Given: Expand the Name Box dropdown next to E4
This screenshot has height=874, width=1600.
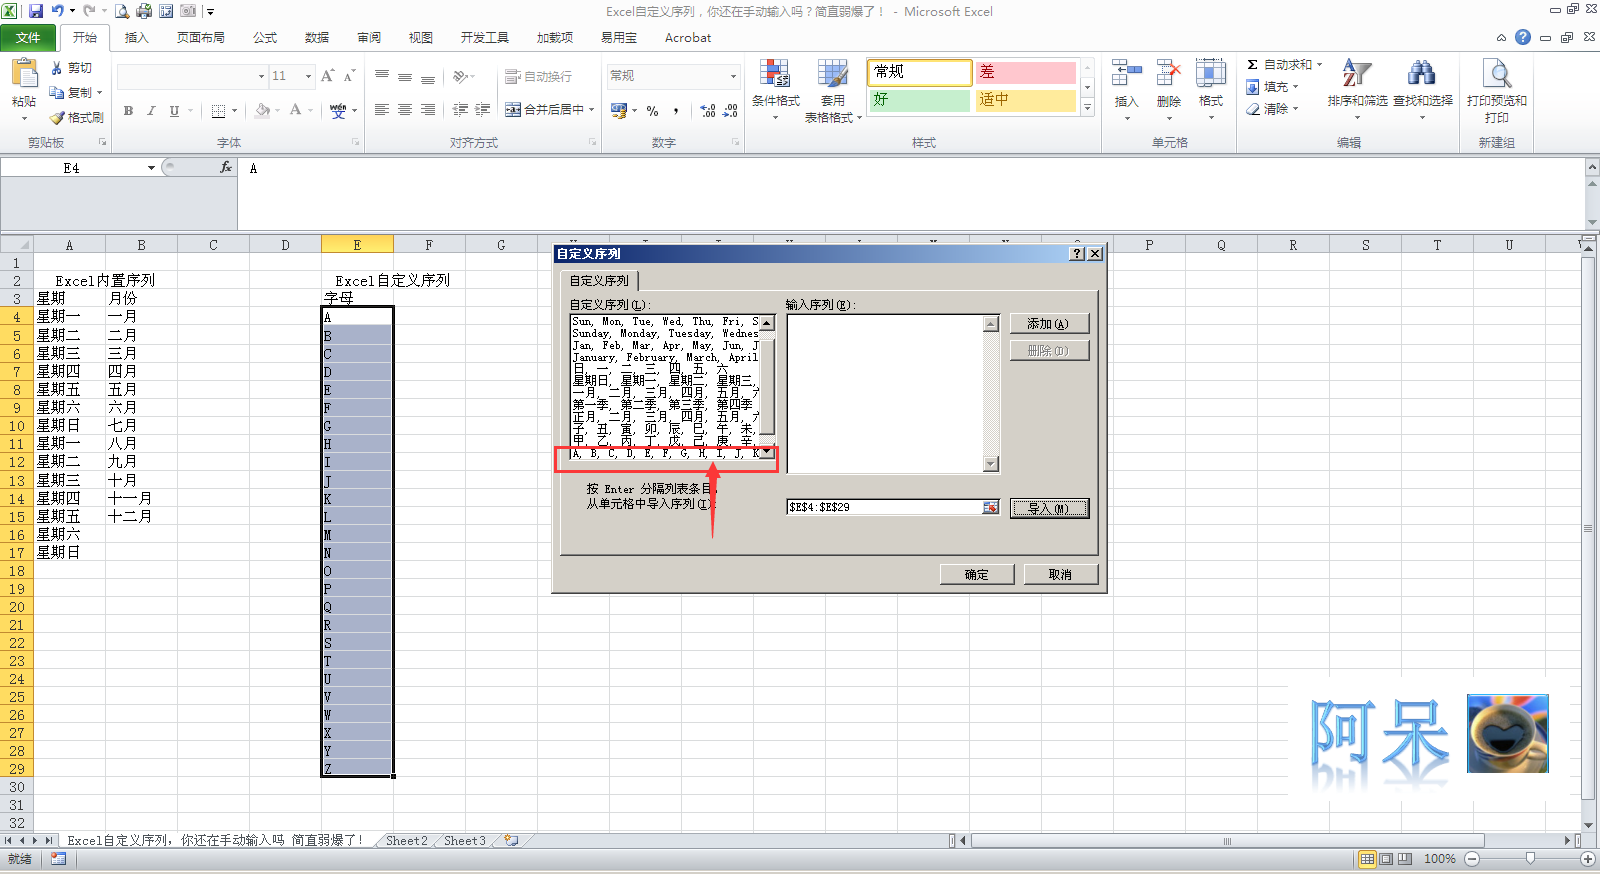Looking at the screenshot, I should click(151, 168).
